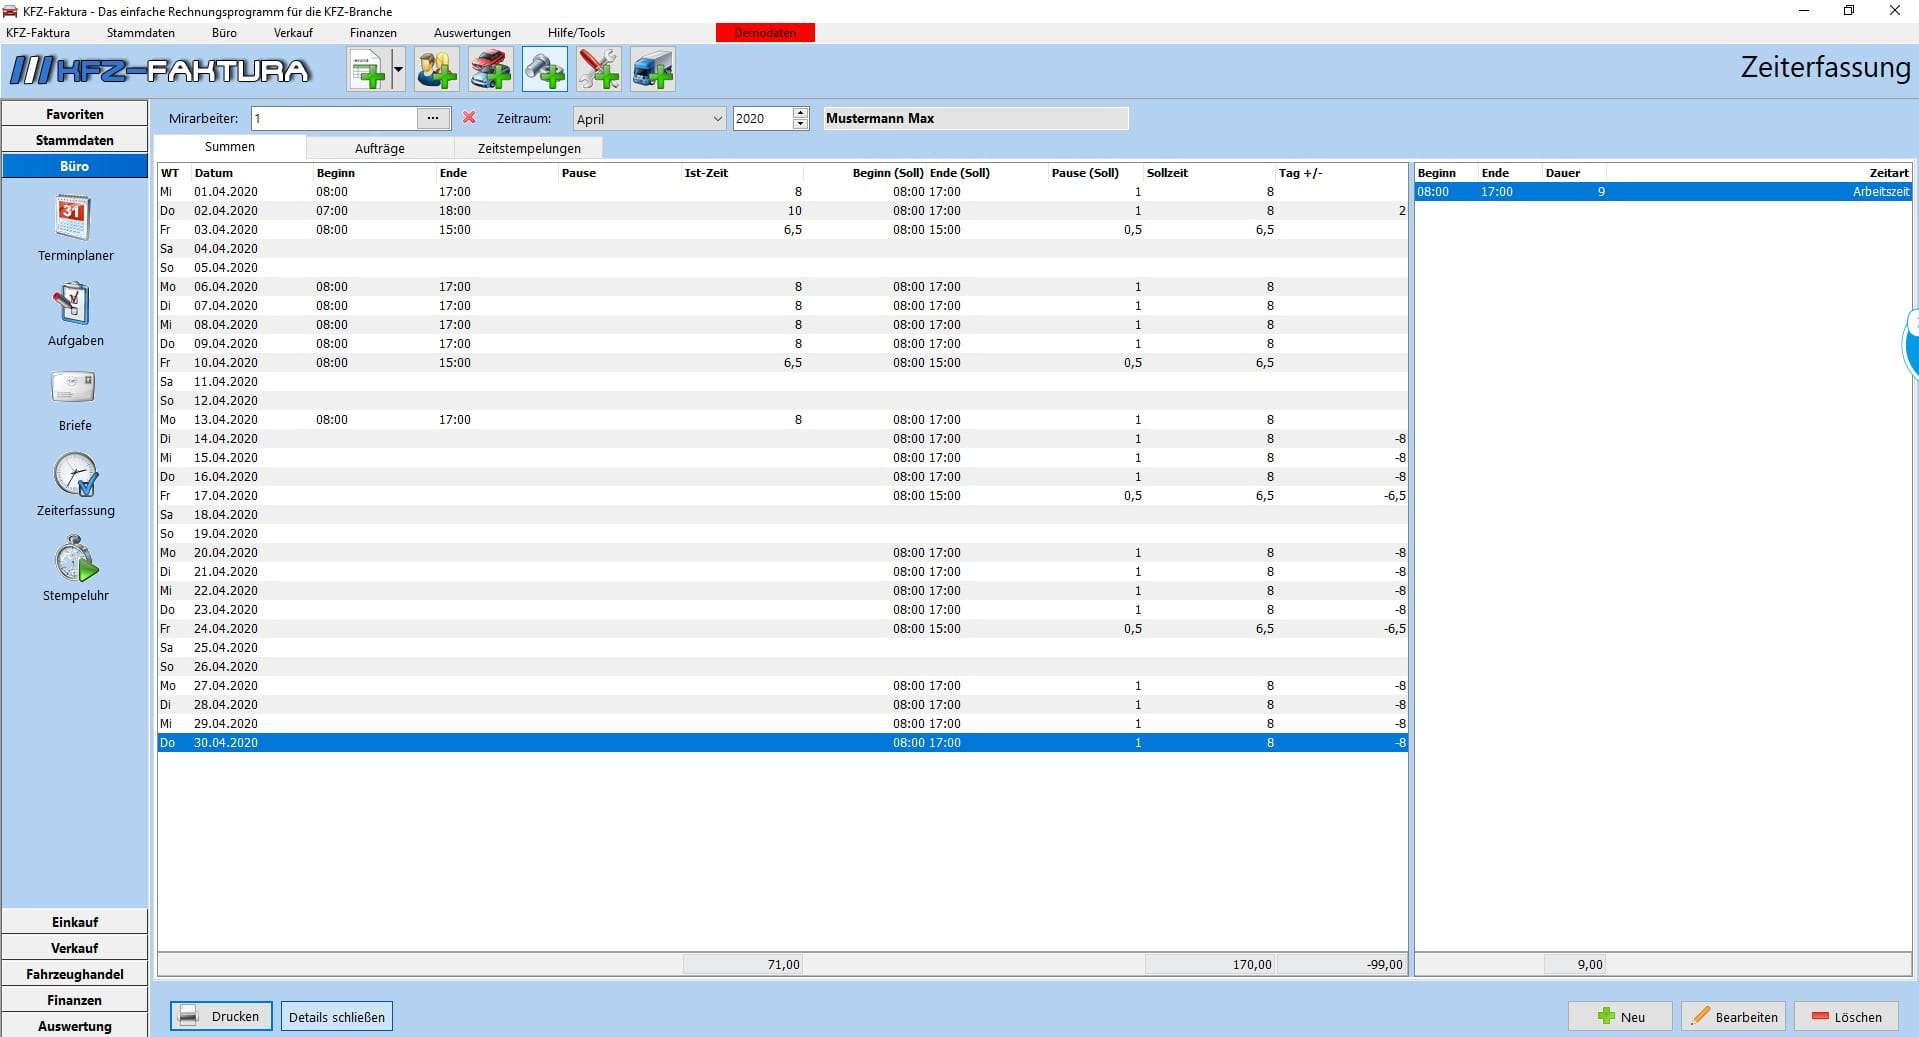
Task: Select the Büro sidebar section
Action: 75,166
